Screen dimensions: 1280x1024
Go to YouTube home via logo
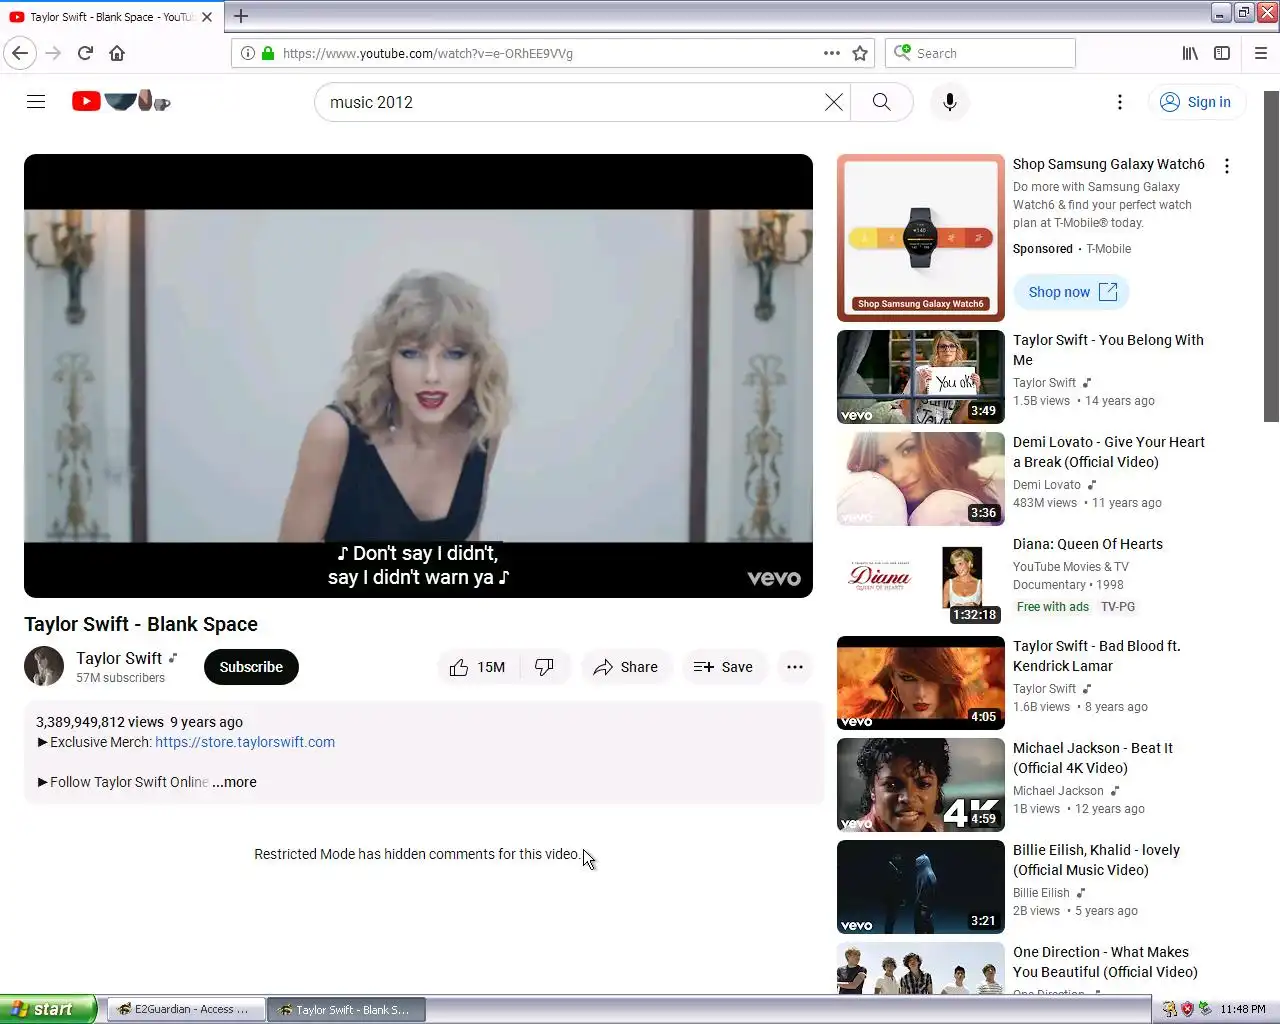click(121, 101)
